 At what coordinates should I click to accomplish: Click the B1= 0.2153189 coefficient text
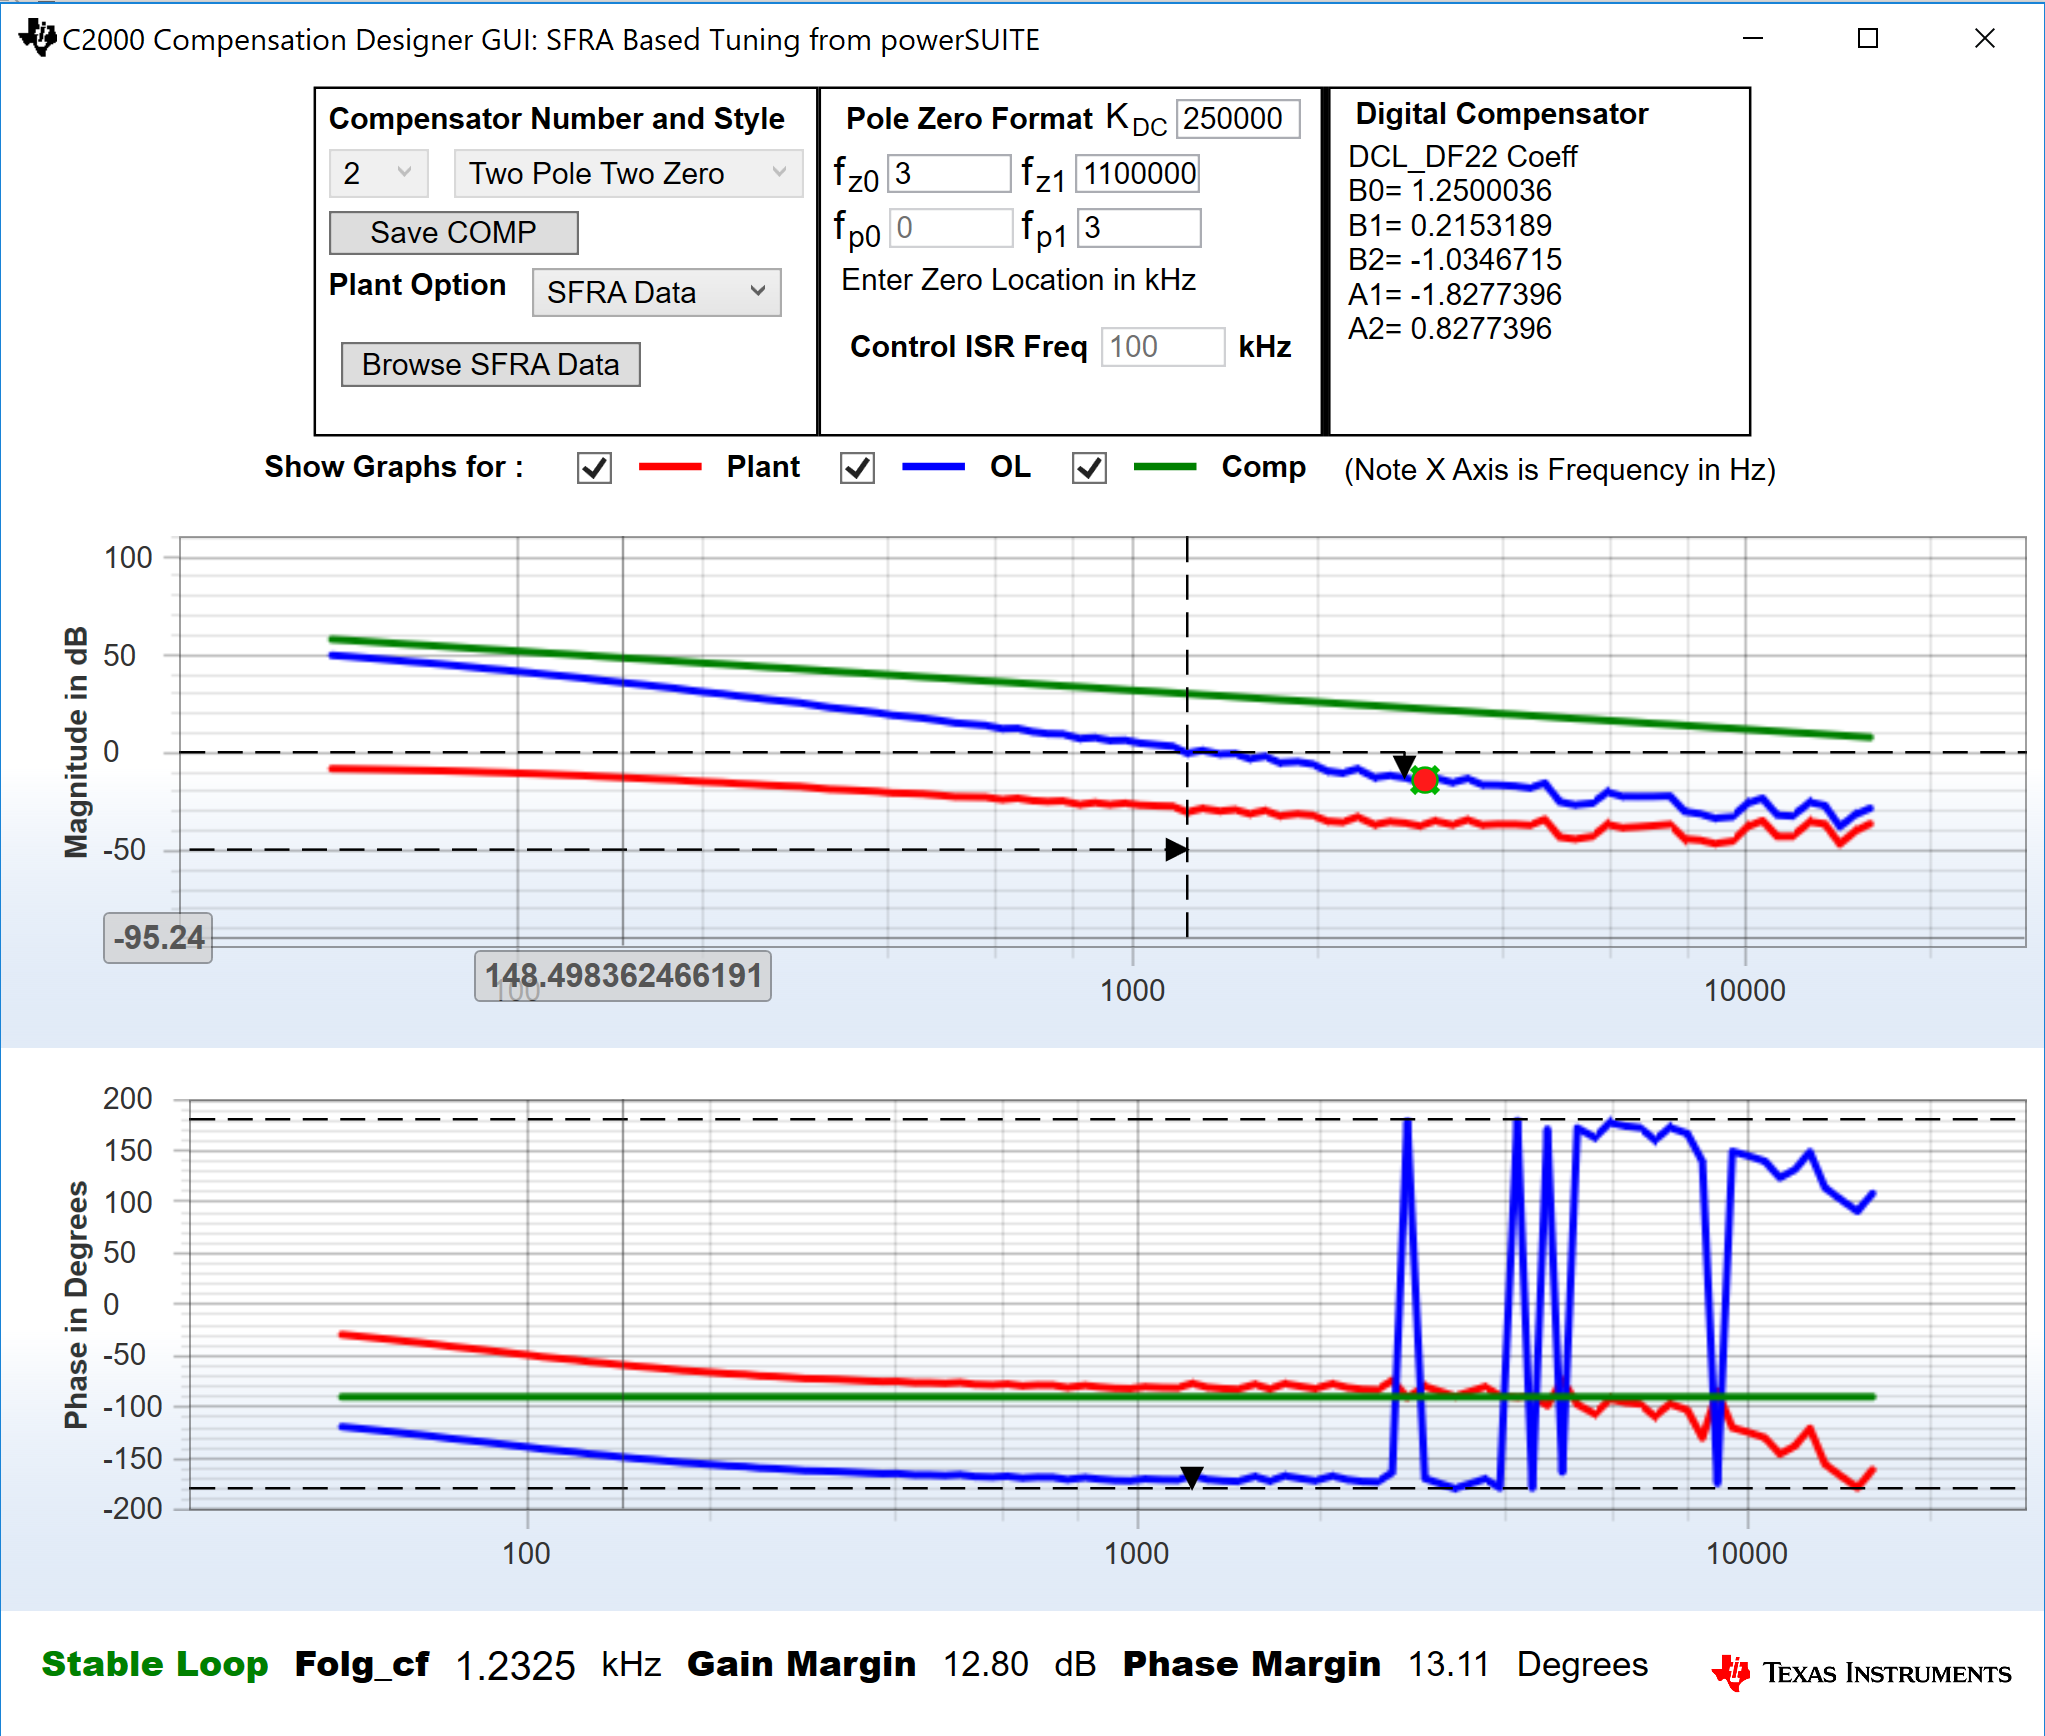(1449, 225)
